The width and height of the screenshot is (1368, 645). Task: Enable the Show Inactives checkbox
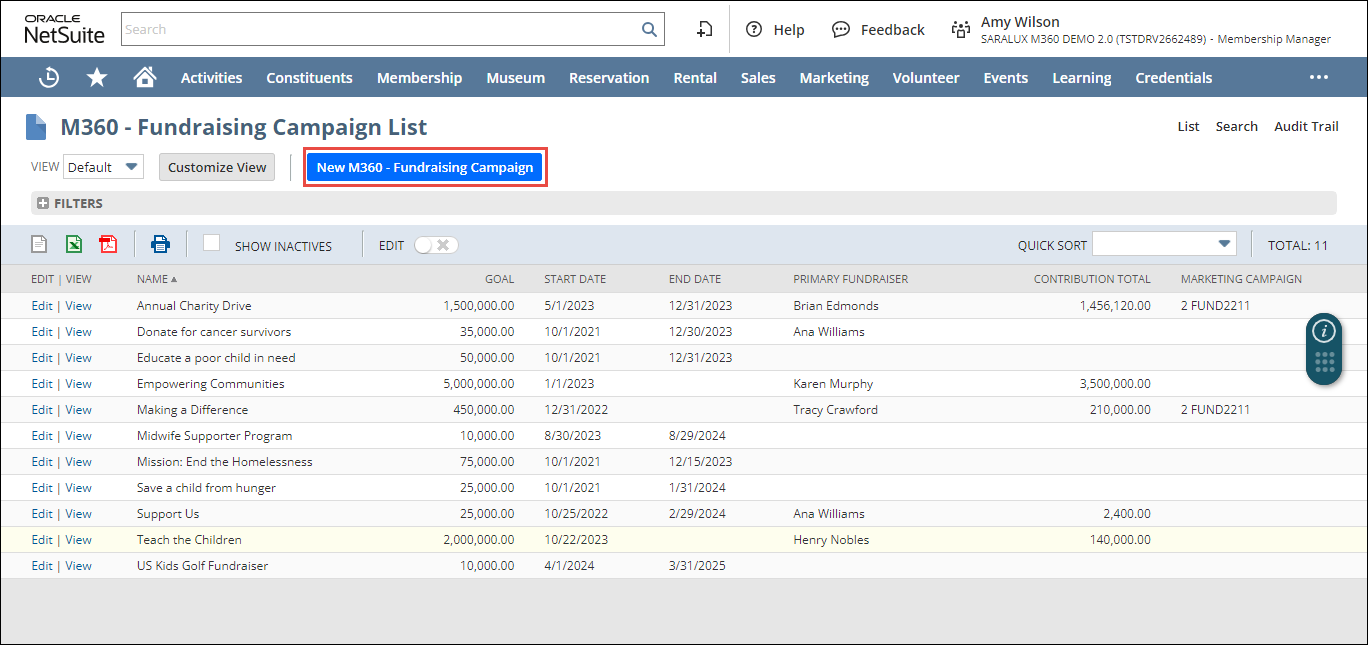[x=212, y=243]
